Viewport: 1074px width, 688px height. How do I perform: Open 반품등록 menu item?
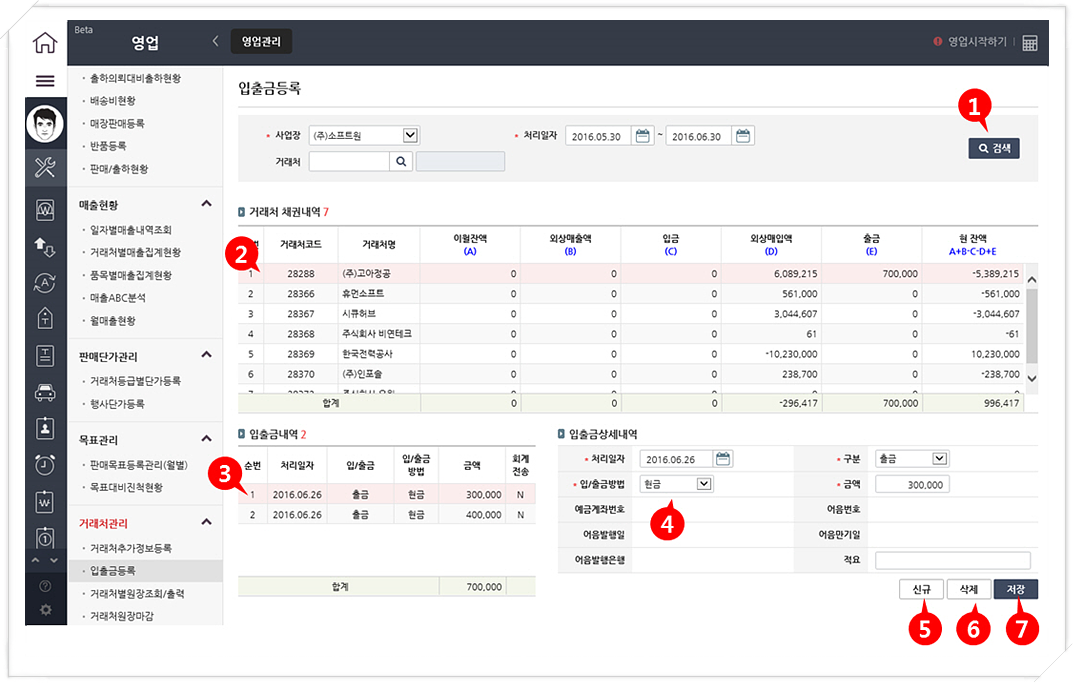tap(108, 146)
